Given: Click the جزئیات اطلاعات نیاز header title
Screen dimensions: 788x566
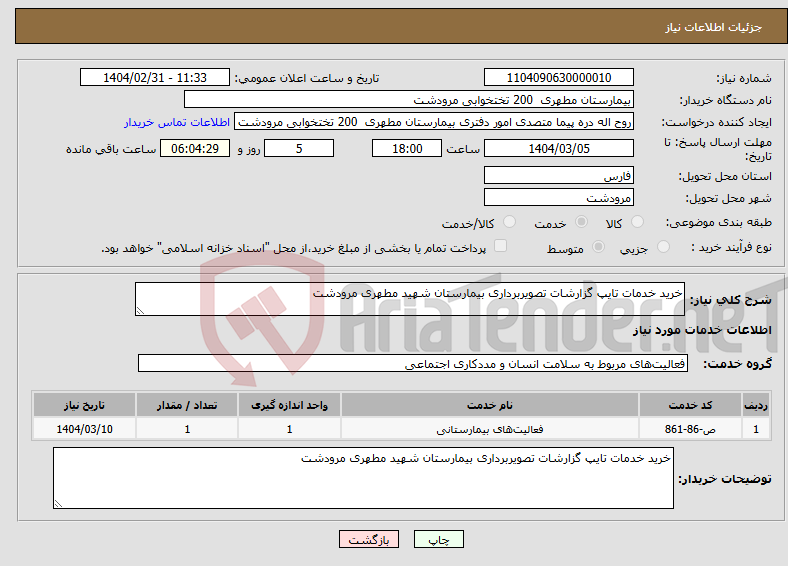Looking at the screenshot, I should click(x=714, y=27).
